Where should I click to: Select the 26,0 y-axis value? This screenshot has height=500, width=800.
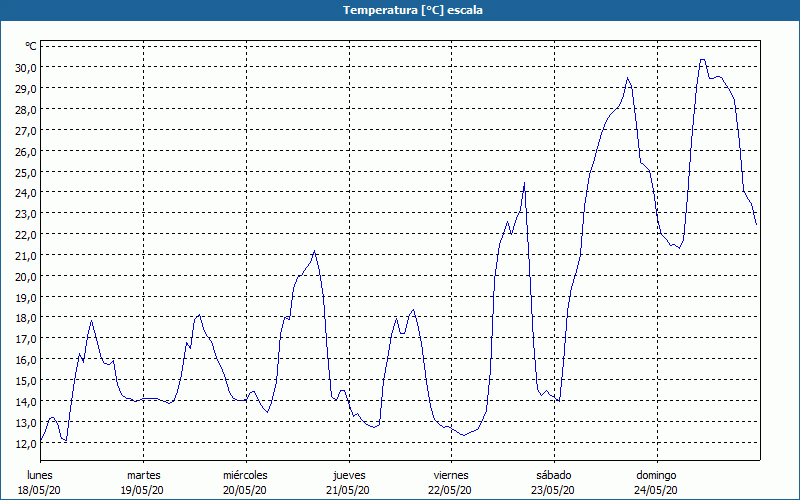(x=25, y=151)
